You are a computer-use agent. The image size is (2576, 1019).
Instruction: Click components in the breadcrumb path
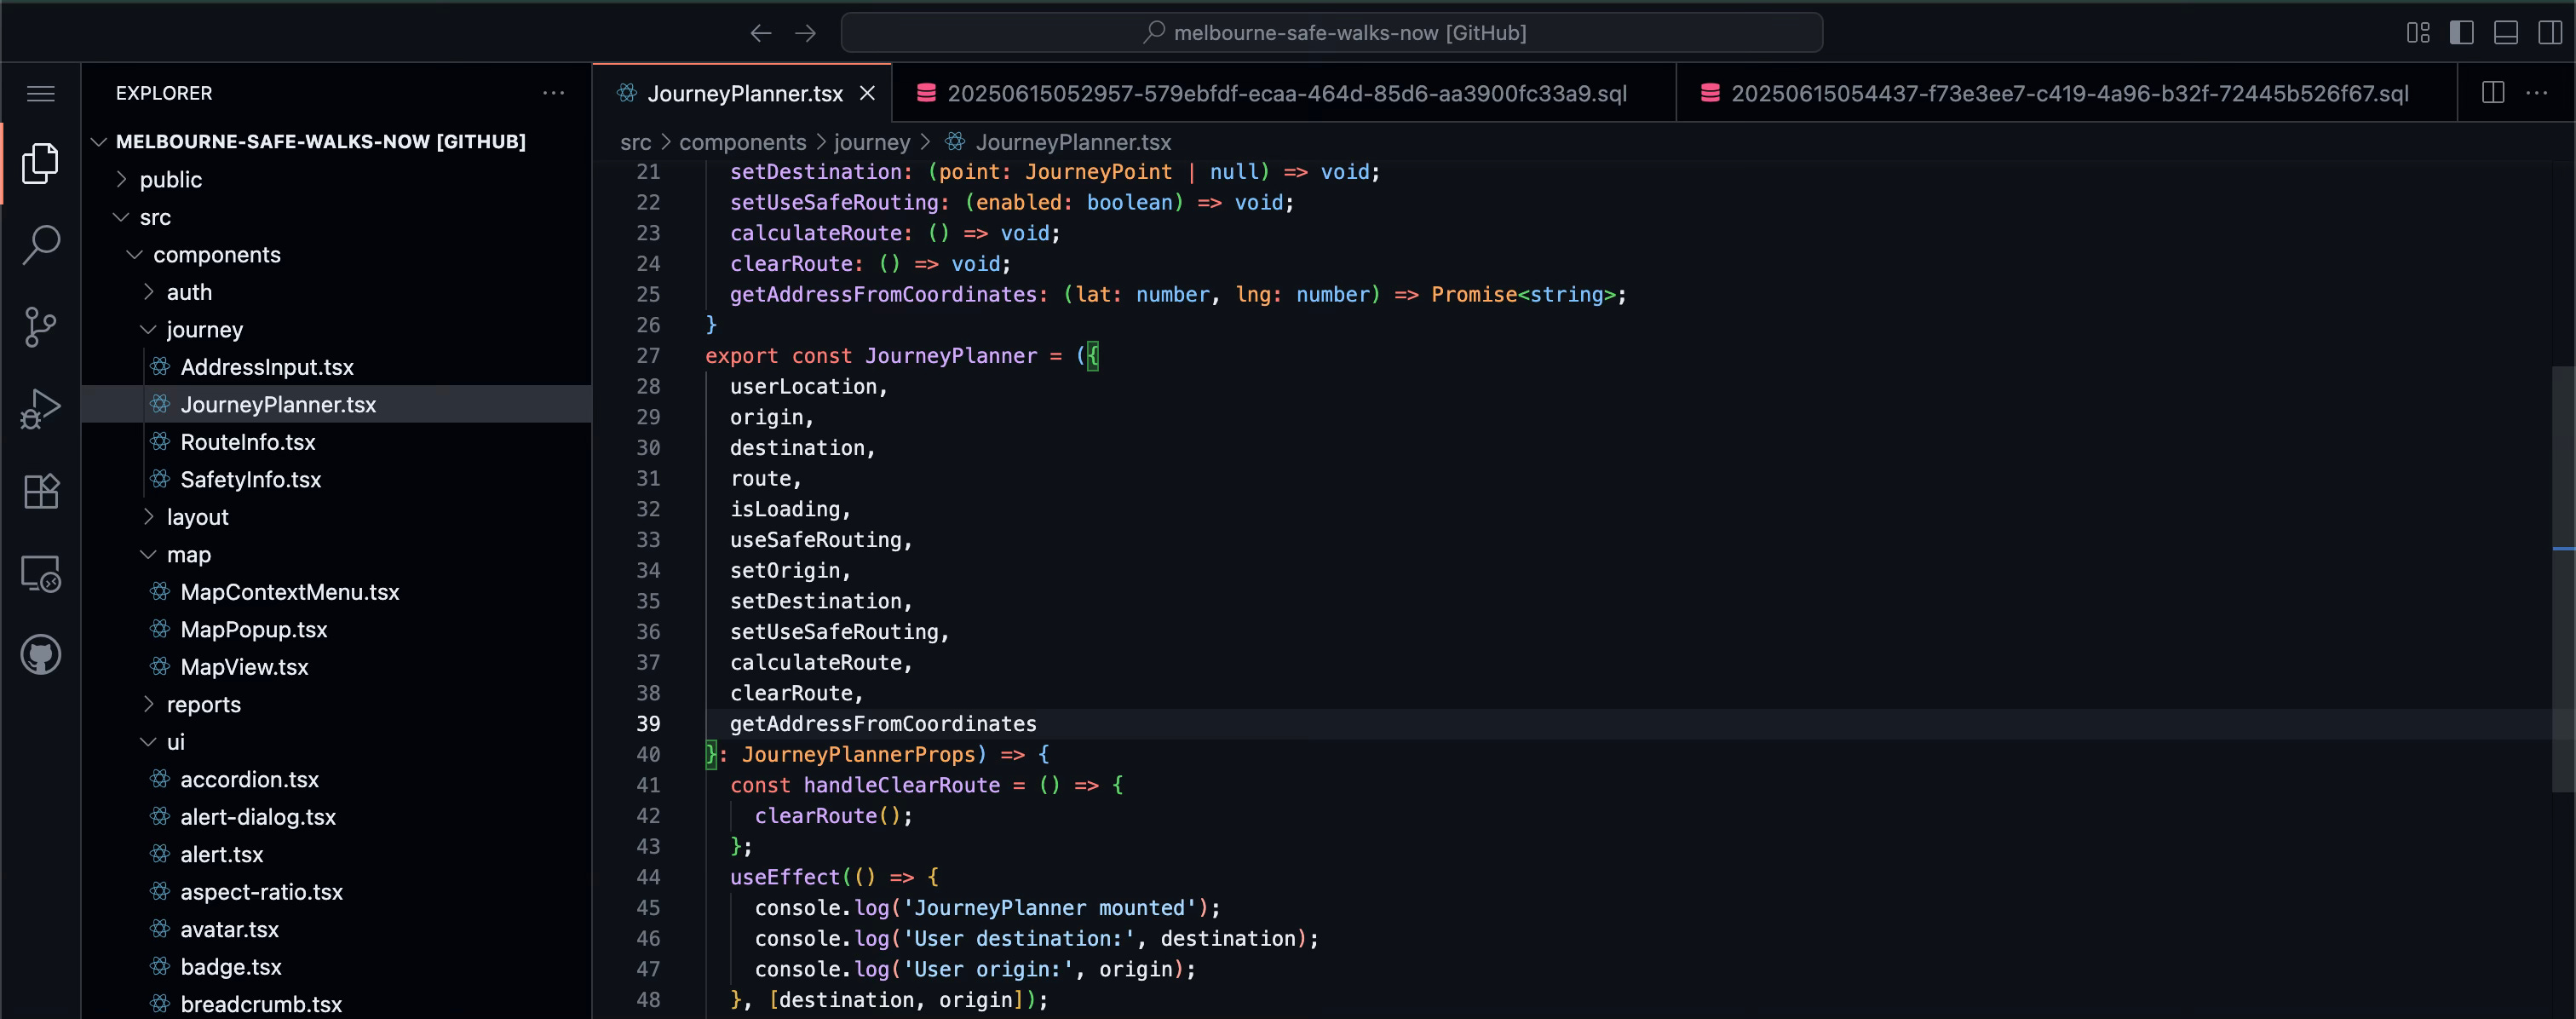coord(742,142)
